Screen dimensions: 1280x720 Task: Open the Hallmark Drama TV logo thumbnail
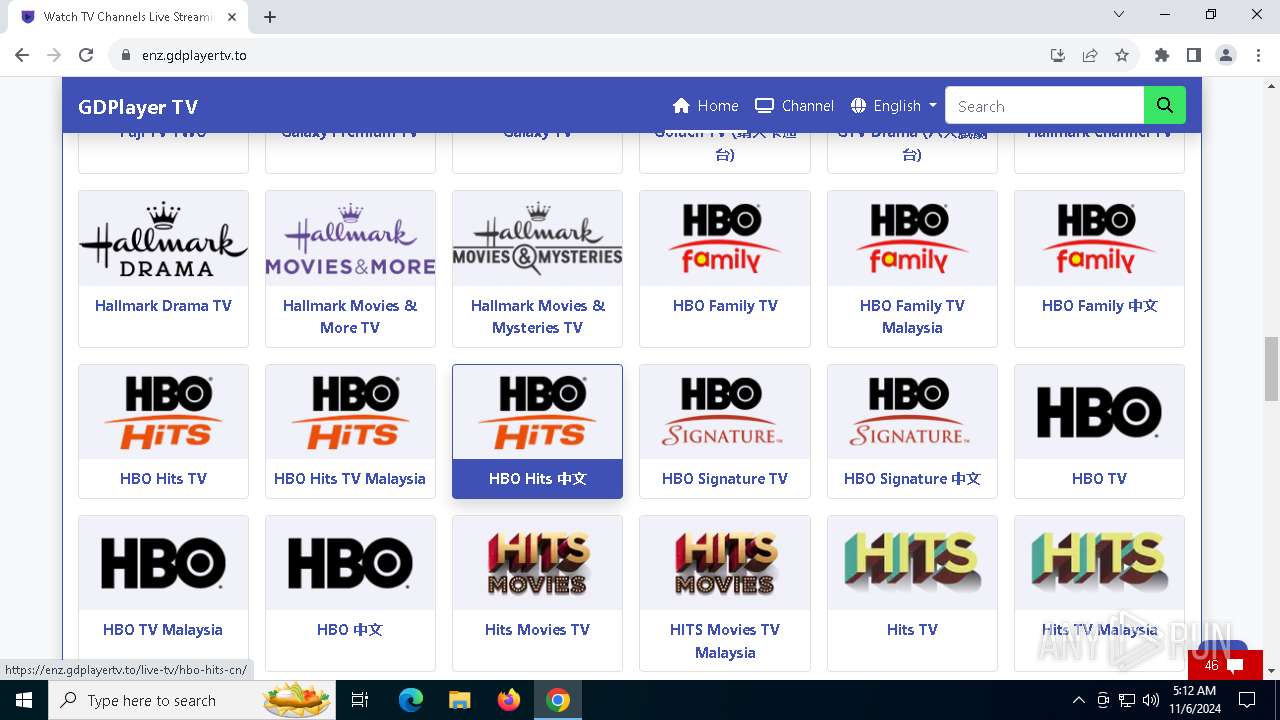163,239
